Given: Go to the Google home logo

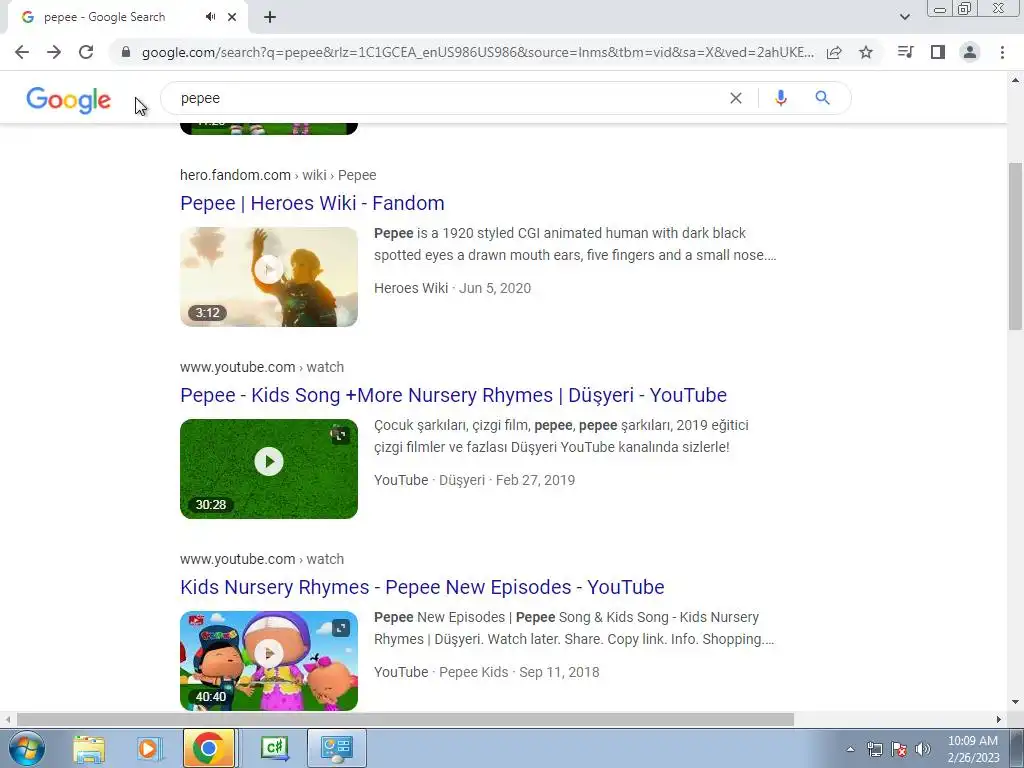Looking at the screenshot, I should click(x=69, y=99).
